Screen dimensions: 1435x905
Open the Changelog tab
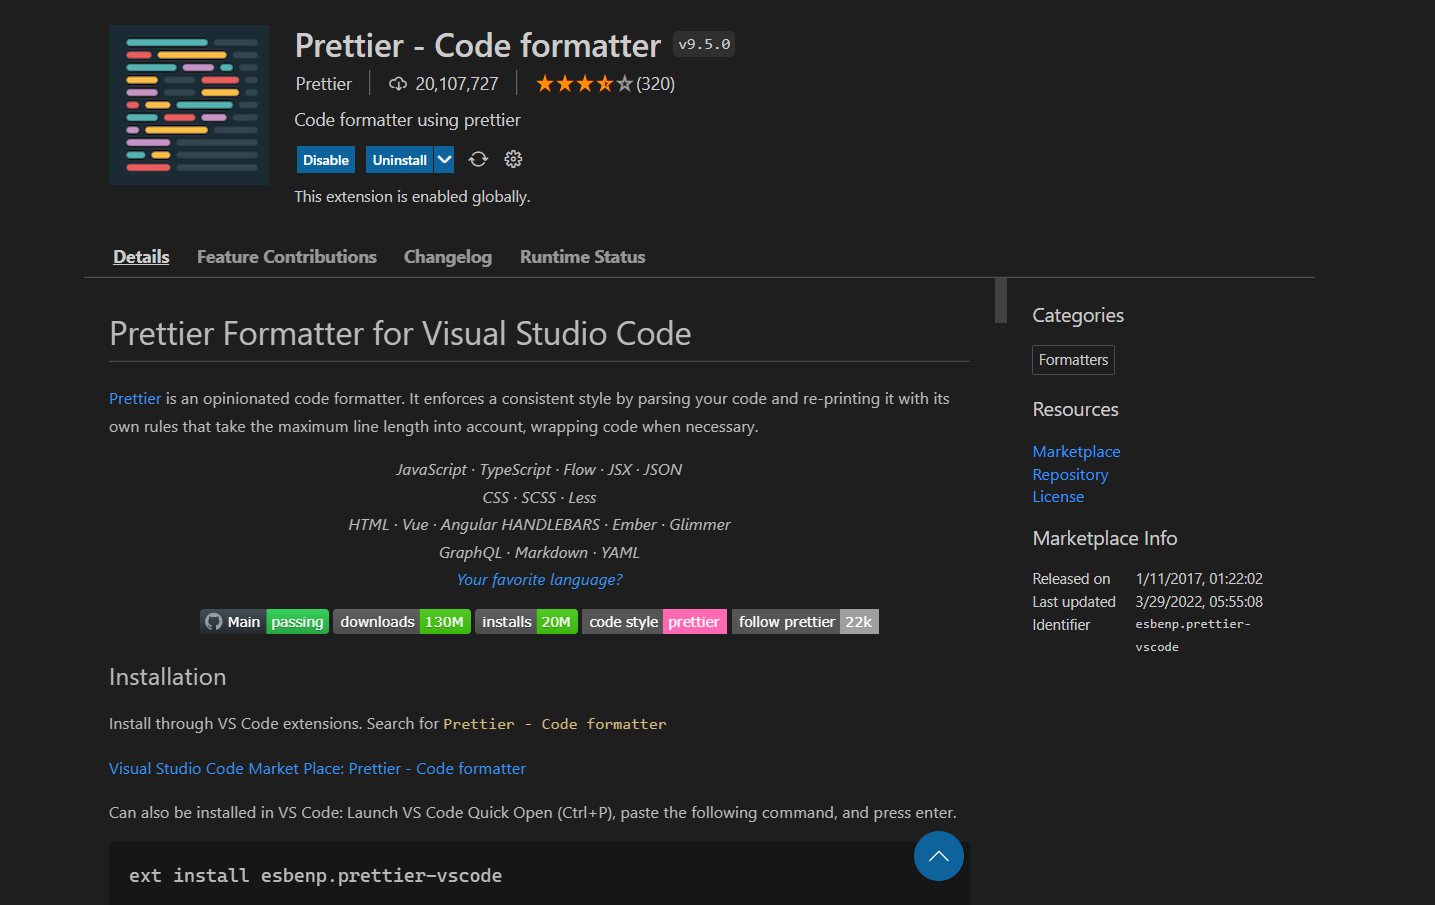[x=448, y=257]
